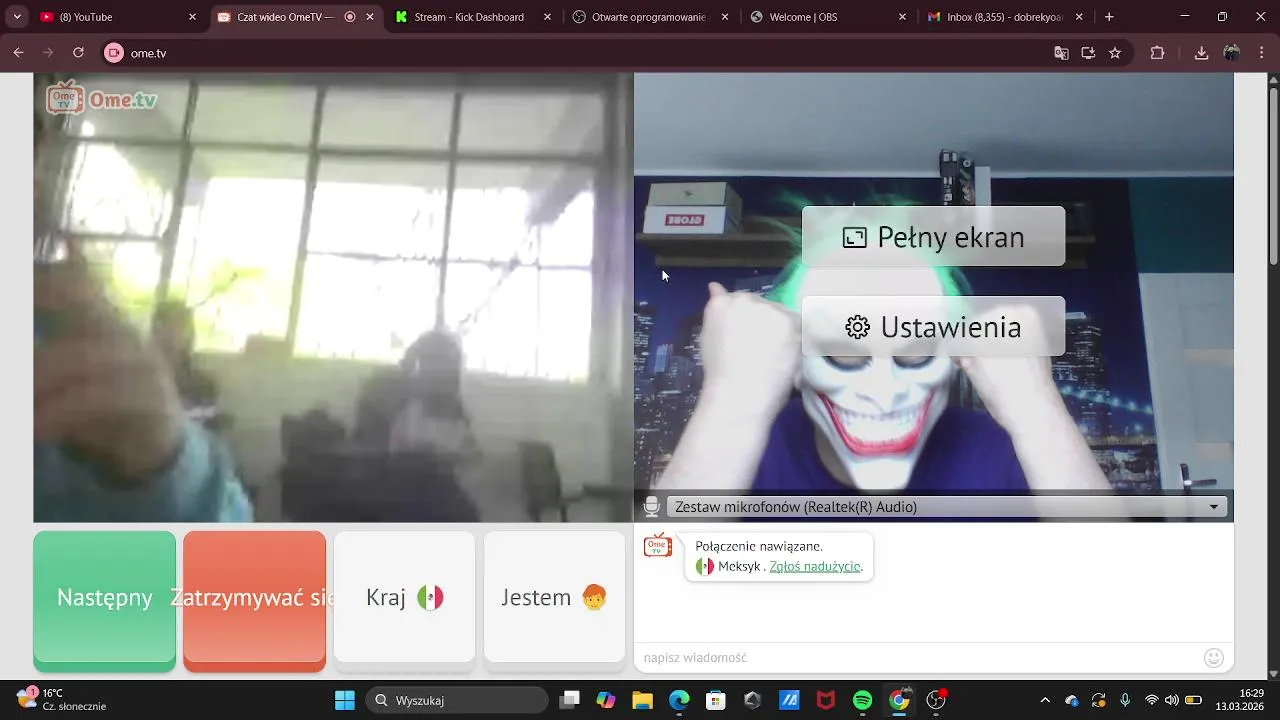
Task: Open volume speaker tray icon
Action: [x=1172, y=700]
